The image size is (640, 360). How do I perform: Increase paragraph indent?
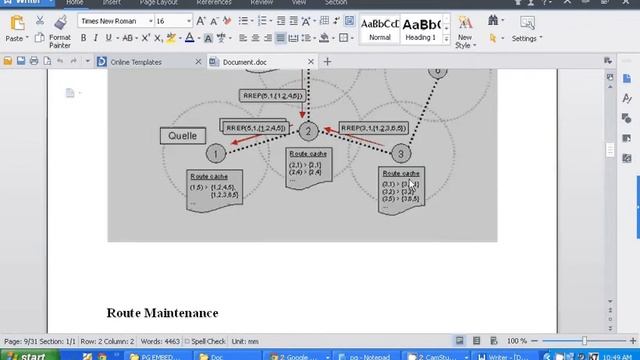pos(293,21)
